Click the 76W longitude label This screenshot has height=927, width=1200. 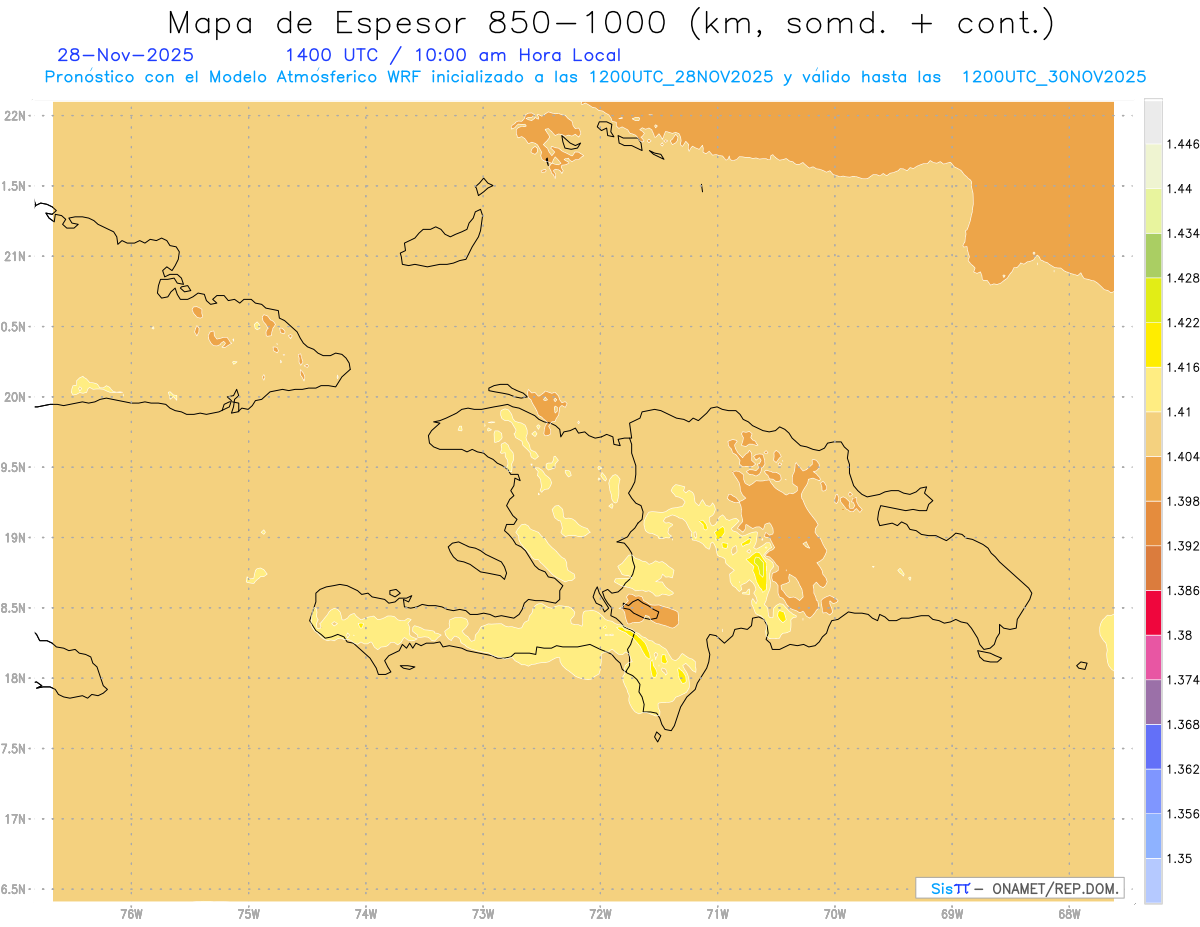[131, 913]
